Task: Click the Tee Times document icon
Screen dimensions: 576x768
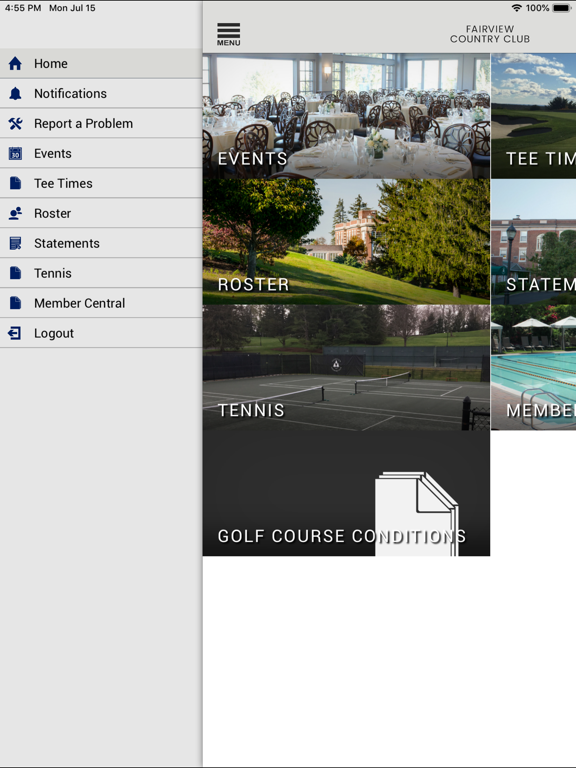Action: tap(15, 183)
